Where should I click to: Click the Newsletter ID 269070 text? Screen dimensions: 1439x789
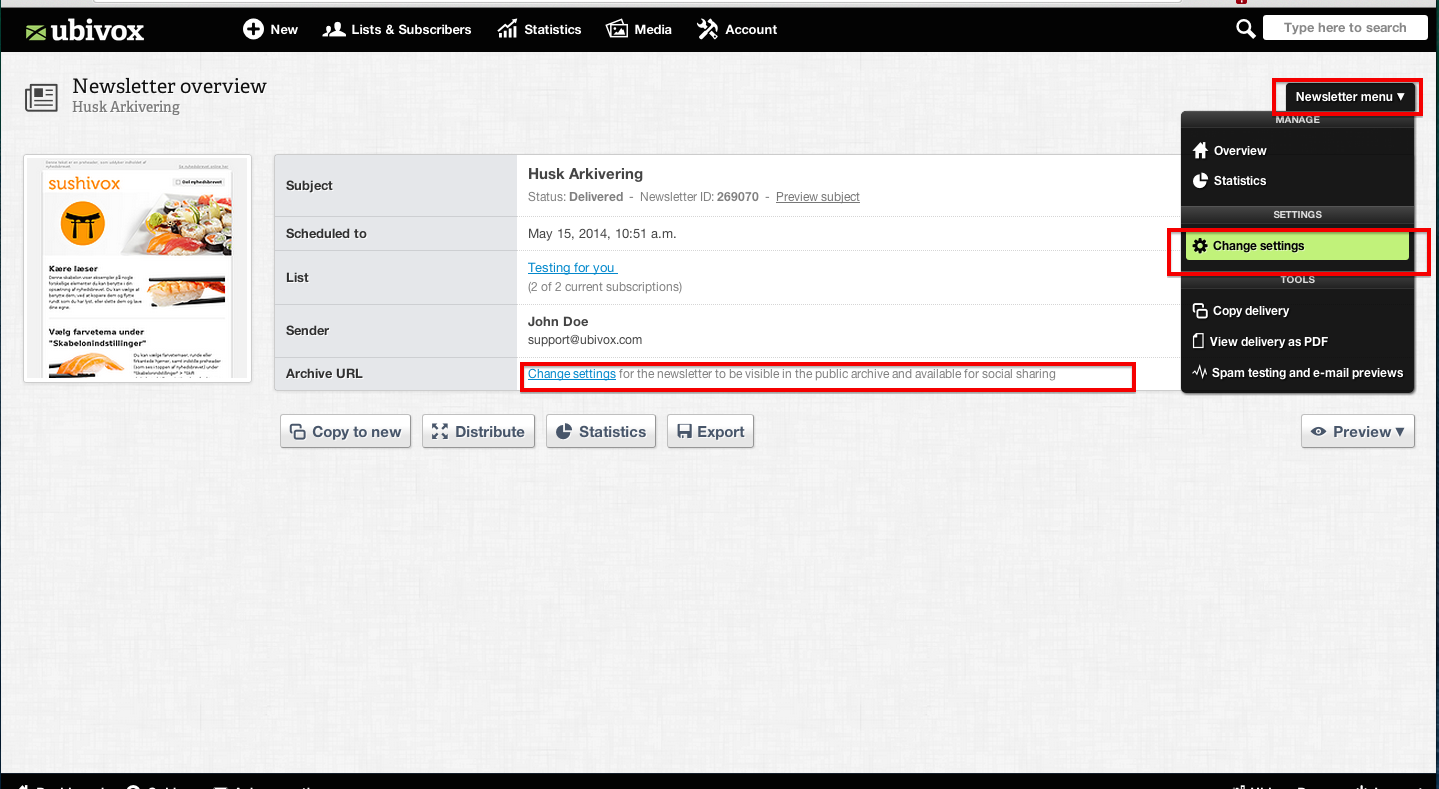tap(699, 197)
